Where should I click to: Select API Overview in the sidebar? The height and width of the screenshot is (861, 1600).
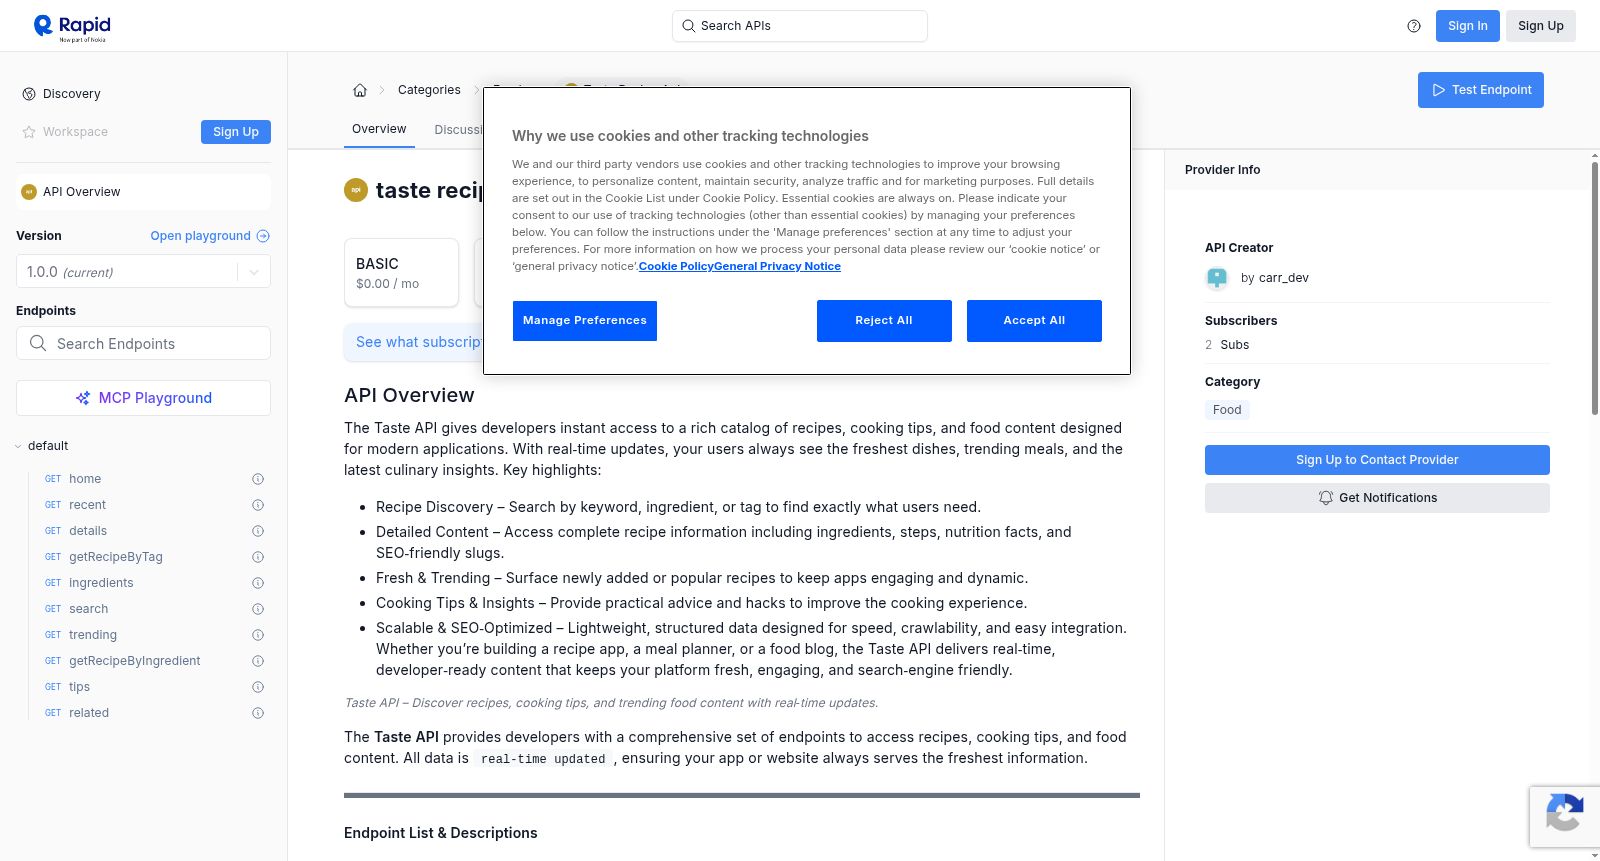coord(143,192)
